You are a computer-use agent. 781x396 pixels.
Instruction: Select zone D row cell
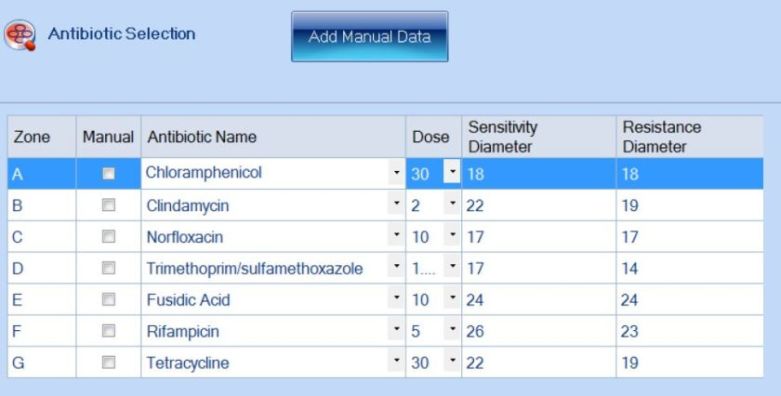[42, 268]
